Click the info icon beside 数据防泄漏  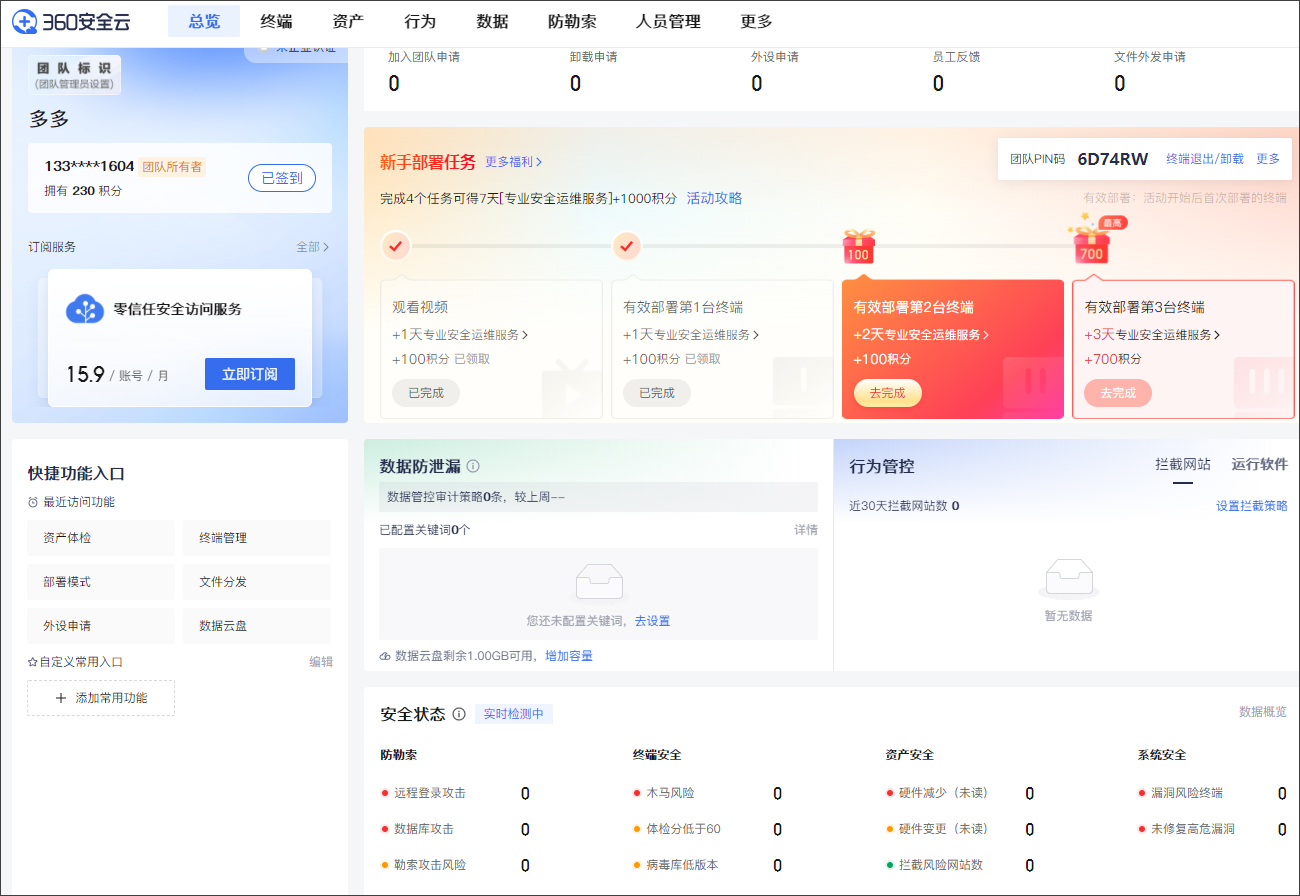(473, 466)
